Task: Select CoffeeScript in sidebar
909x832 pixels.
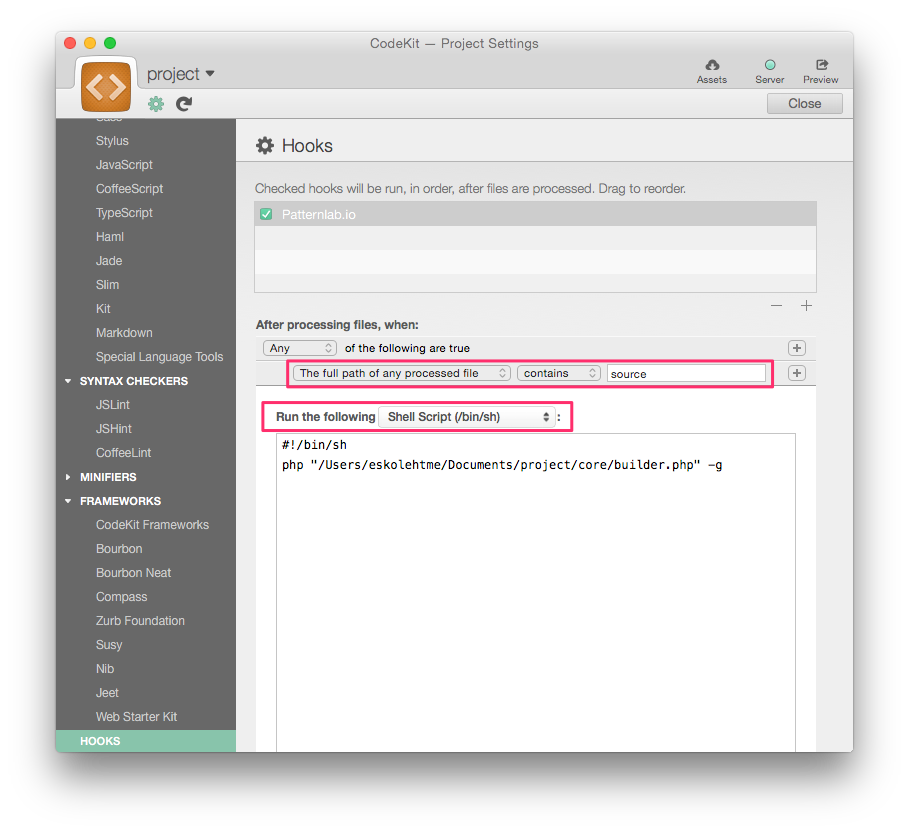Action: [x=129, y=189]
